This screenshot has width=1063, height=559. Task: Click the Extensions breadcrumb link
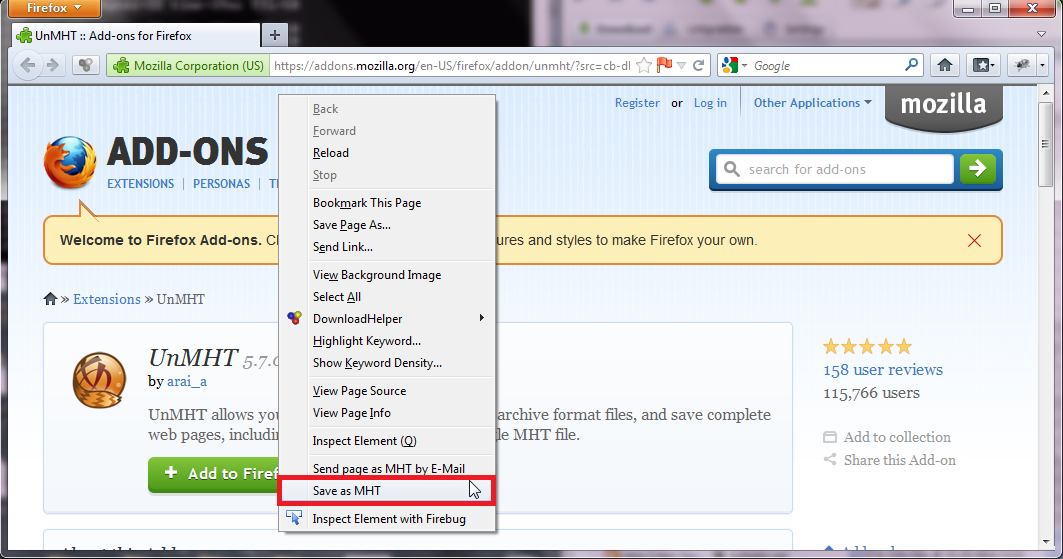point(106,299)
